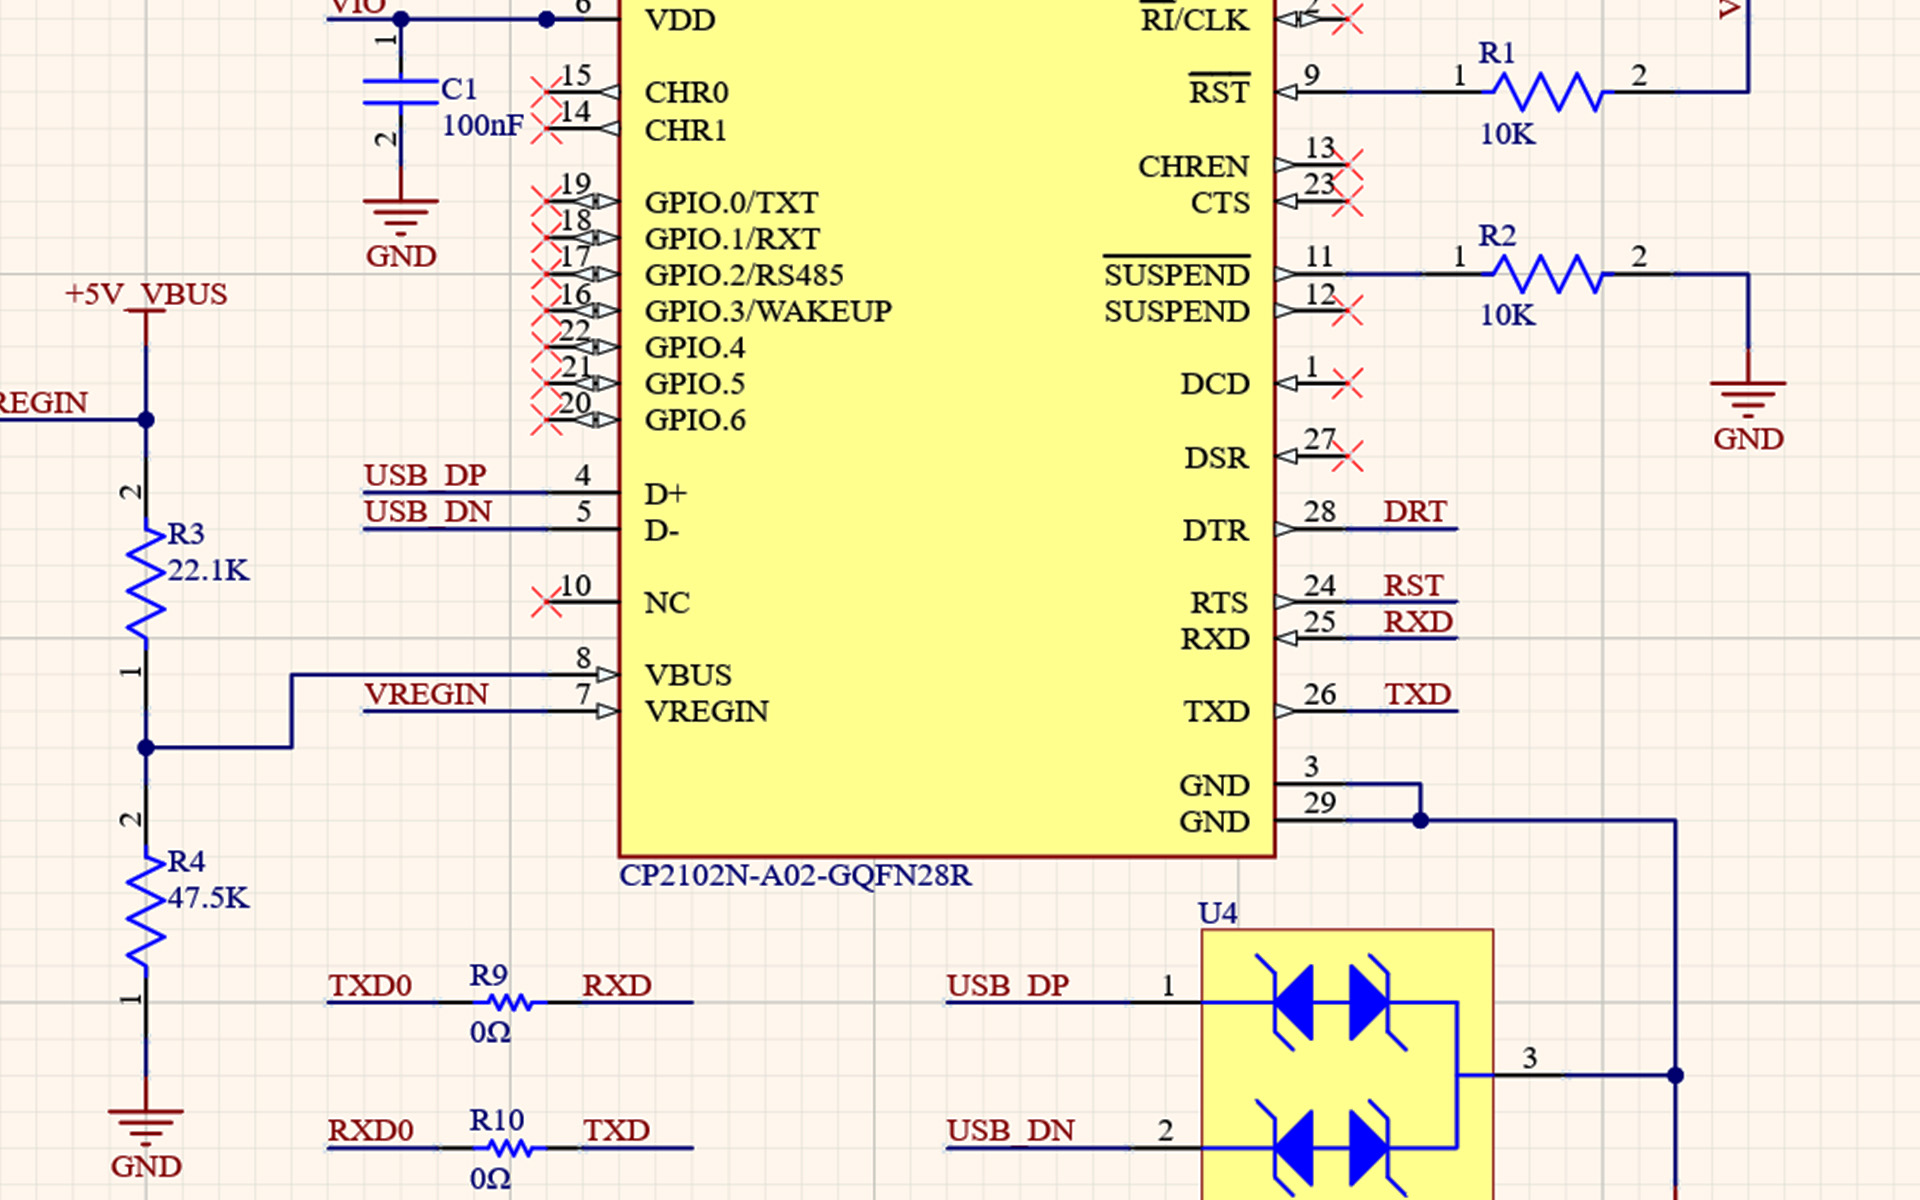Select the R4 47.5K resistor symbol
The width and height of the screenshot is (1920, 1200).
(146, 910)
